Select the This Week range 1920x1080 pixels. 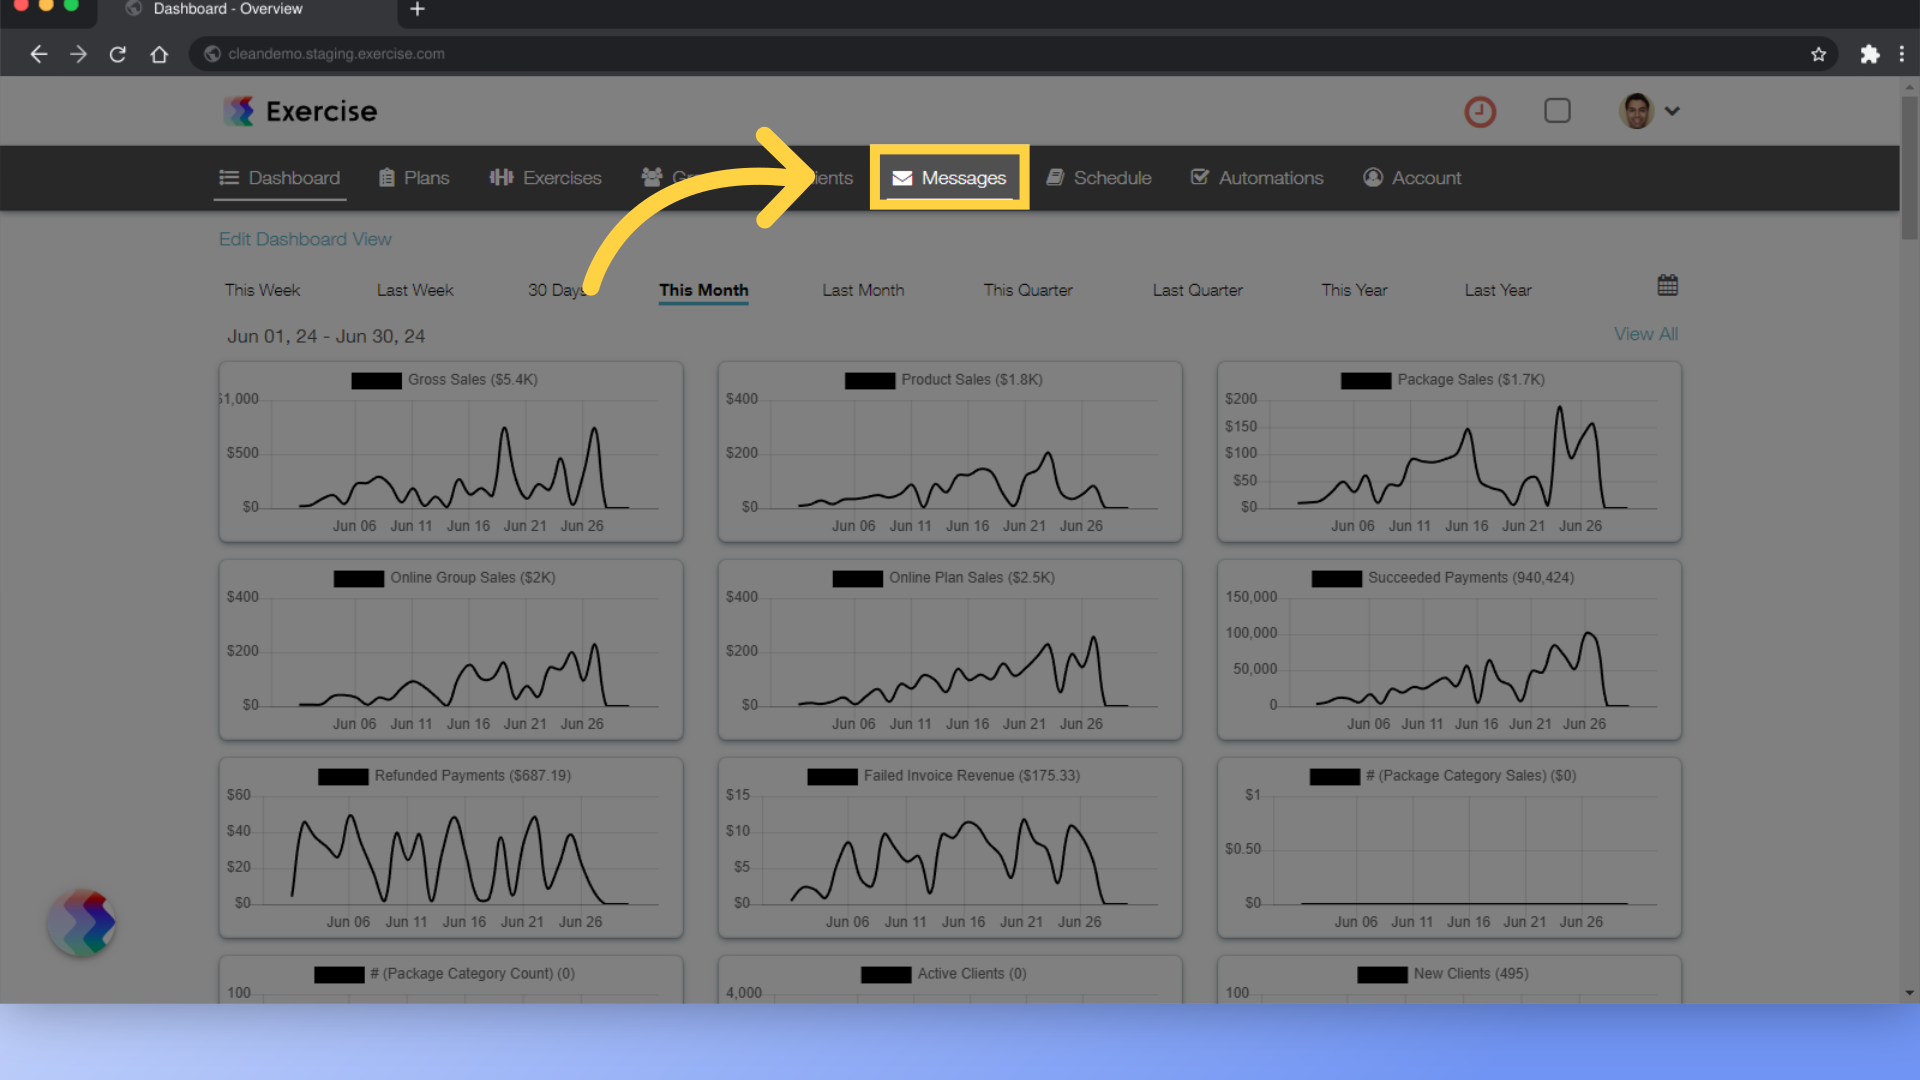coord(262,290)
